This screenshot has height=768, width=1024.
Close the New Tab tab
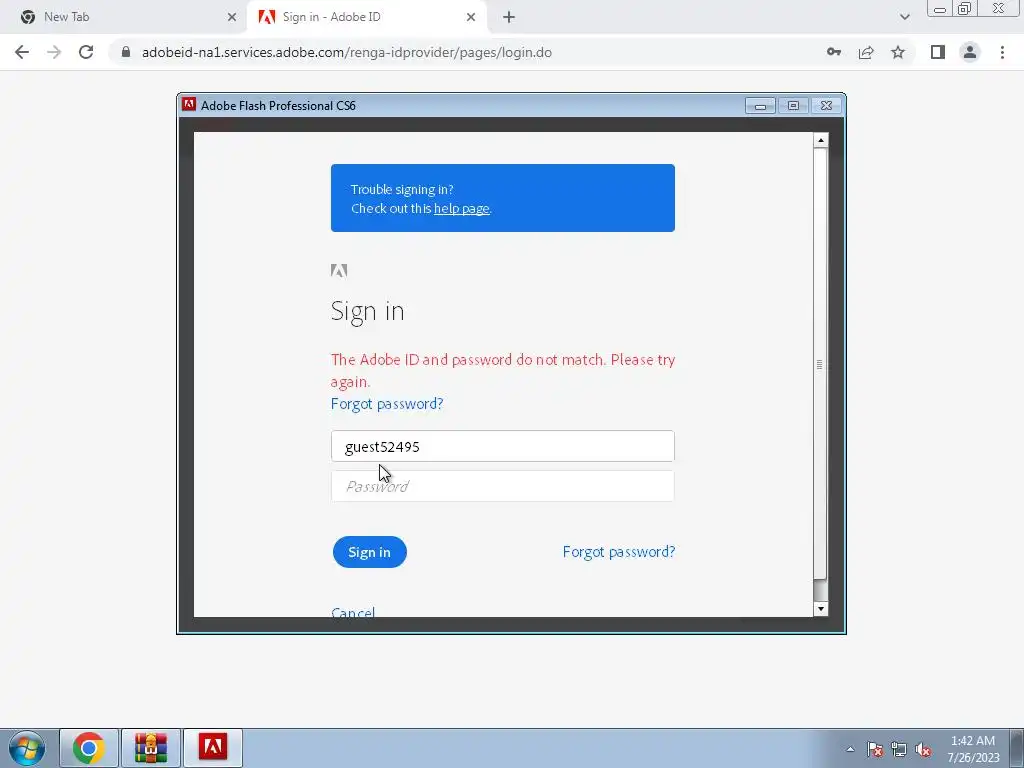pyautogui.click(x=232, y=17)
